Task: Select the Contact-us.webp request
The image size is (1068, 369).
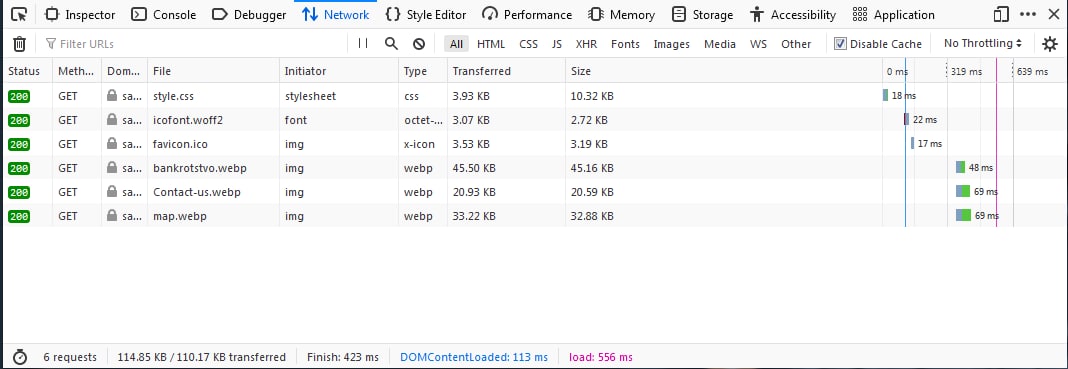Action: (x=534, y=192)
